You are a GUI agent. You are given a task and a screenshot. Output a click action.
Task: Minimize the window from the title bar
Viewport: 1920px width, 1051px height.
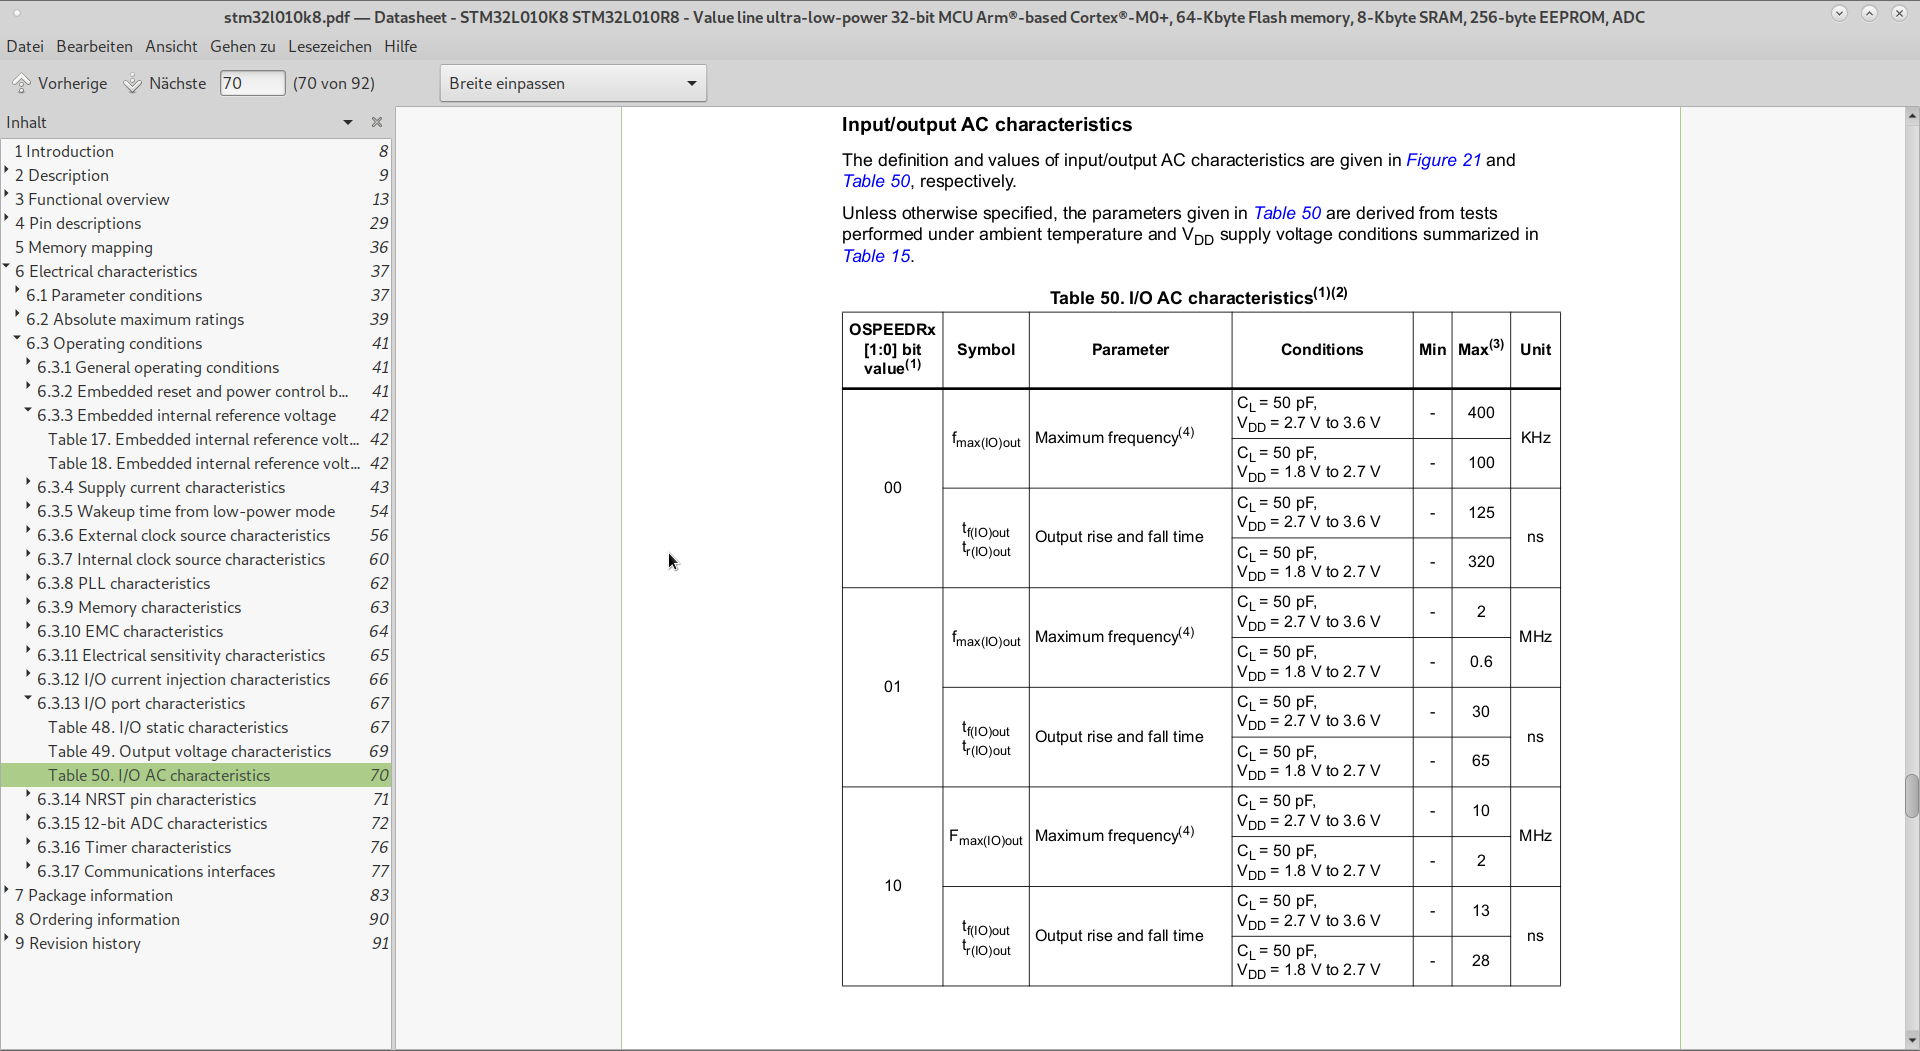1839,13
